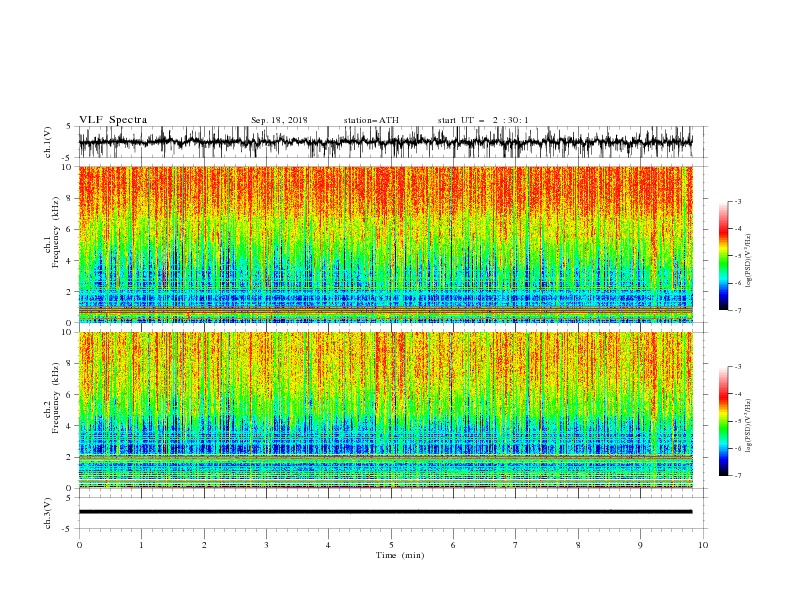Click tick label "7" on the Time axis

(516, 545)
